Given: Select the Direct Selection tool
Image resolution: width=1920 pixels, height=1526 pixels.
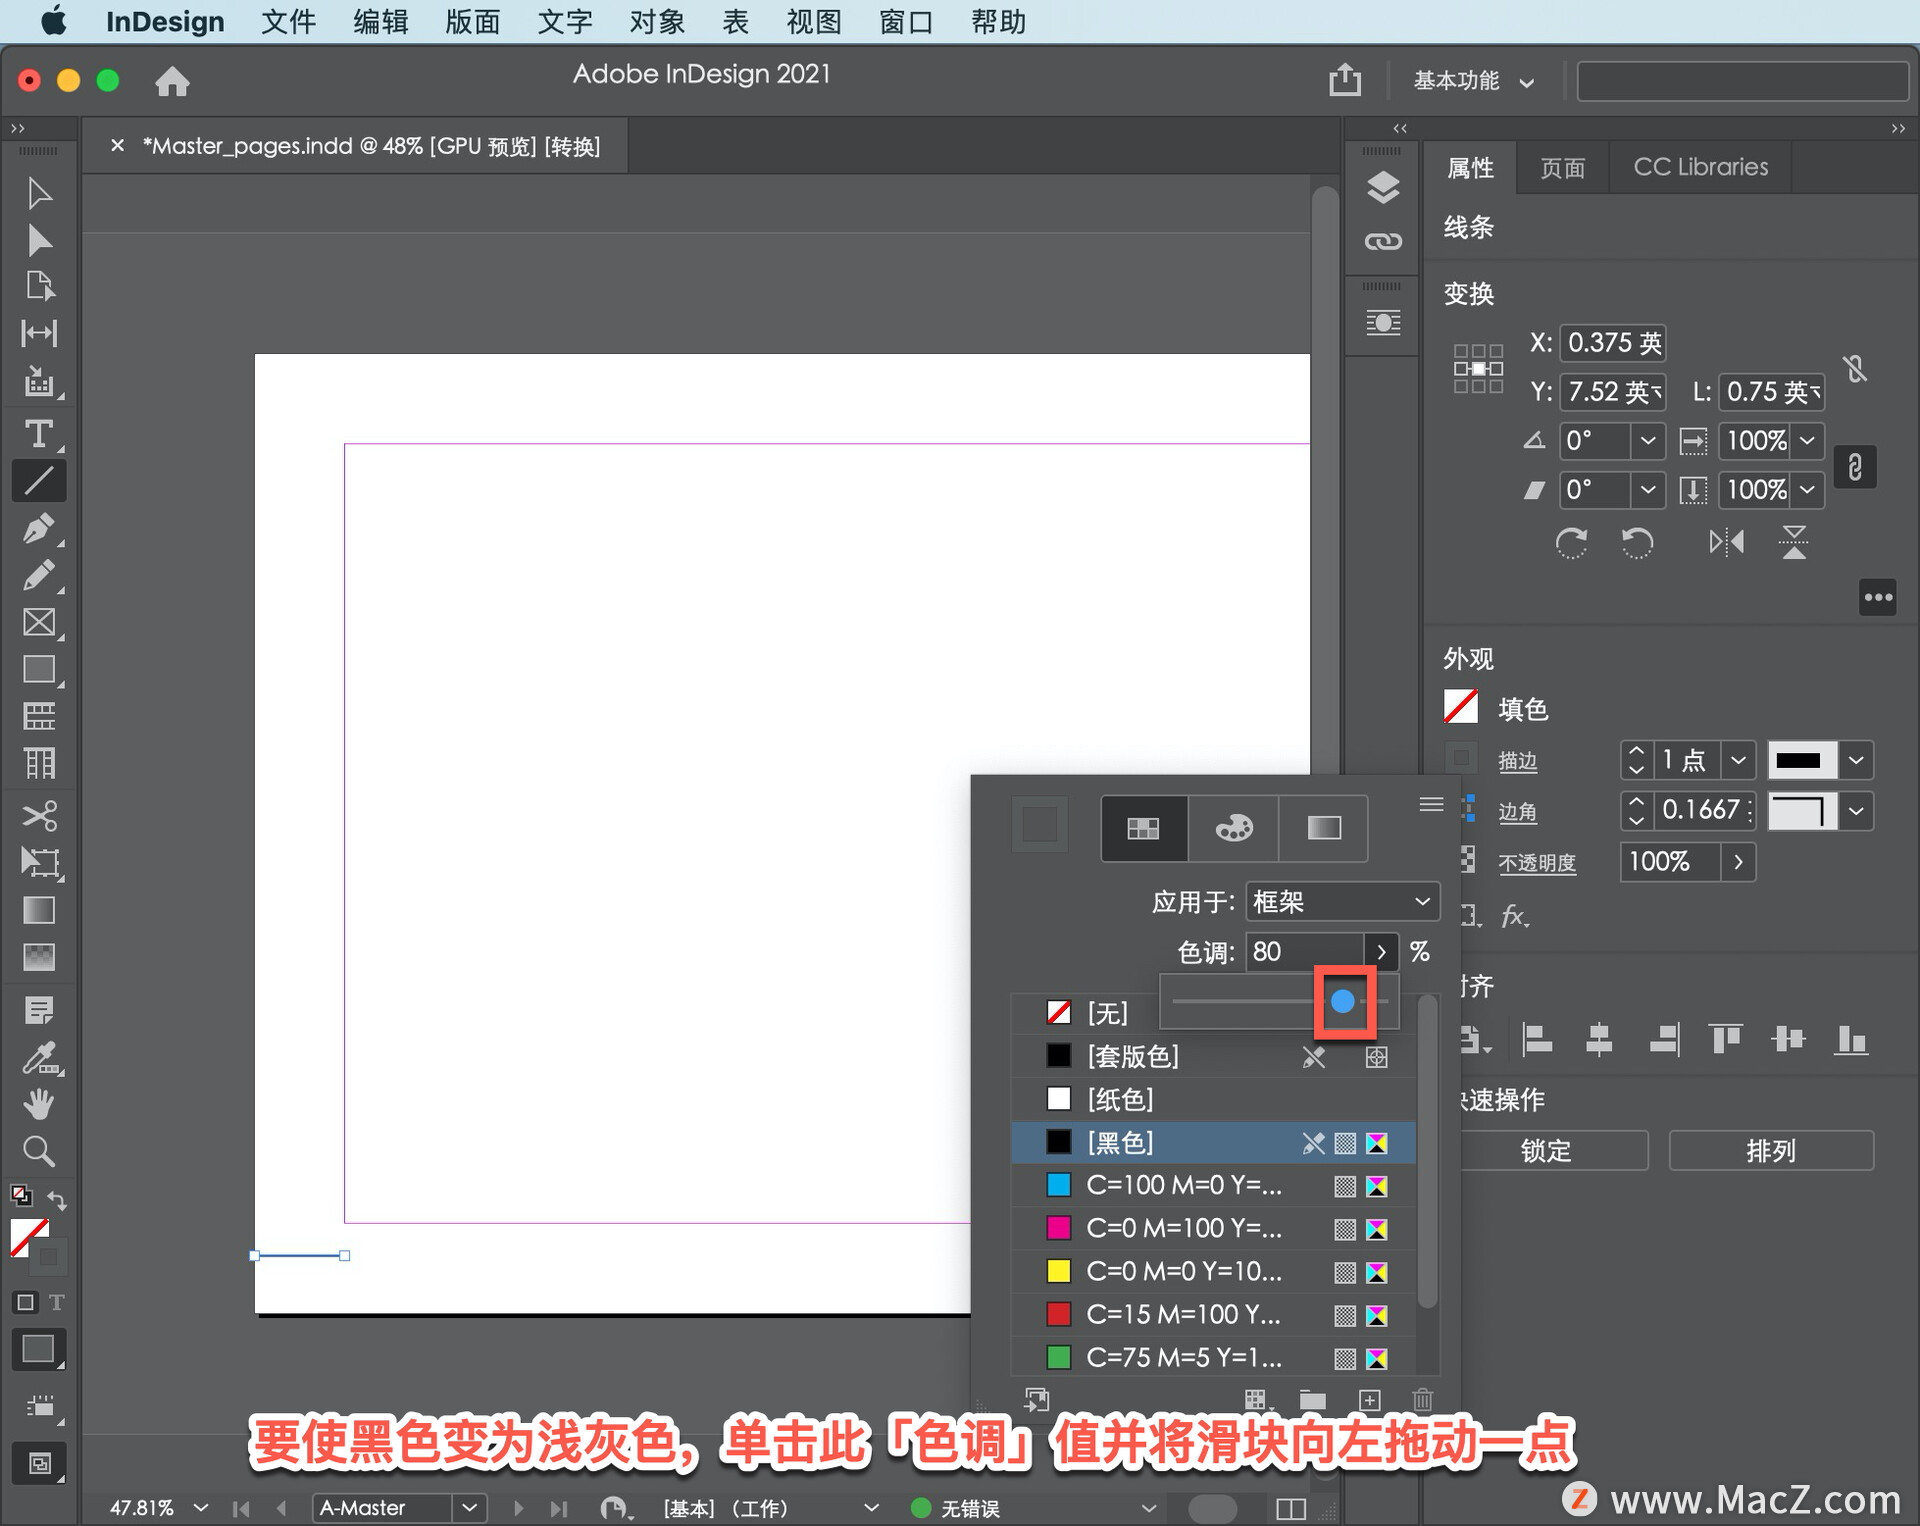Looking at the screenshot, I should pyautogui.click(x=39, y=240).
